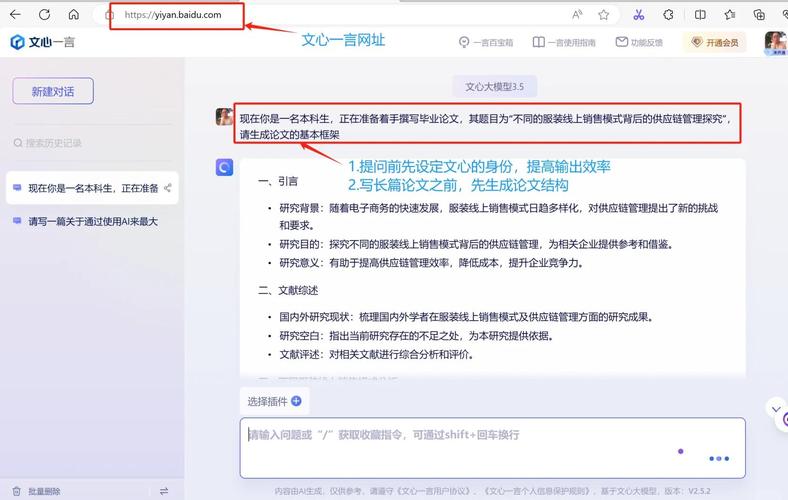This screenshot has width=788, height=500.
Task: Click the message input box placeholder
Action: pos(384,435)
